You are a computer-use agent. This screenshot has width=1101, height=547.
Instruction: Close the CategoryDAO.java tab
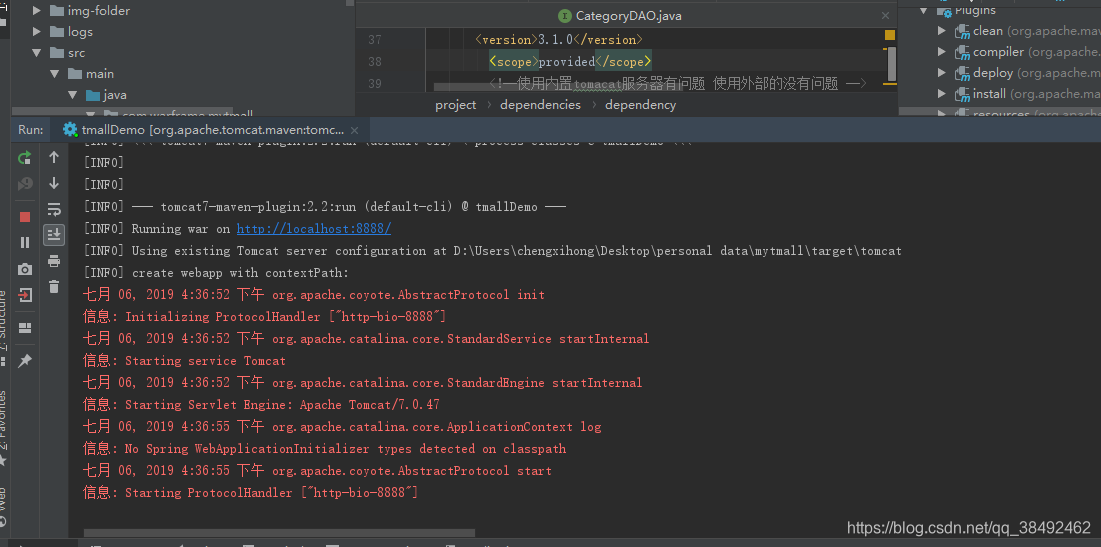(886, 15)
